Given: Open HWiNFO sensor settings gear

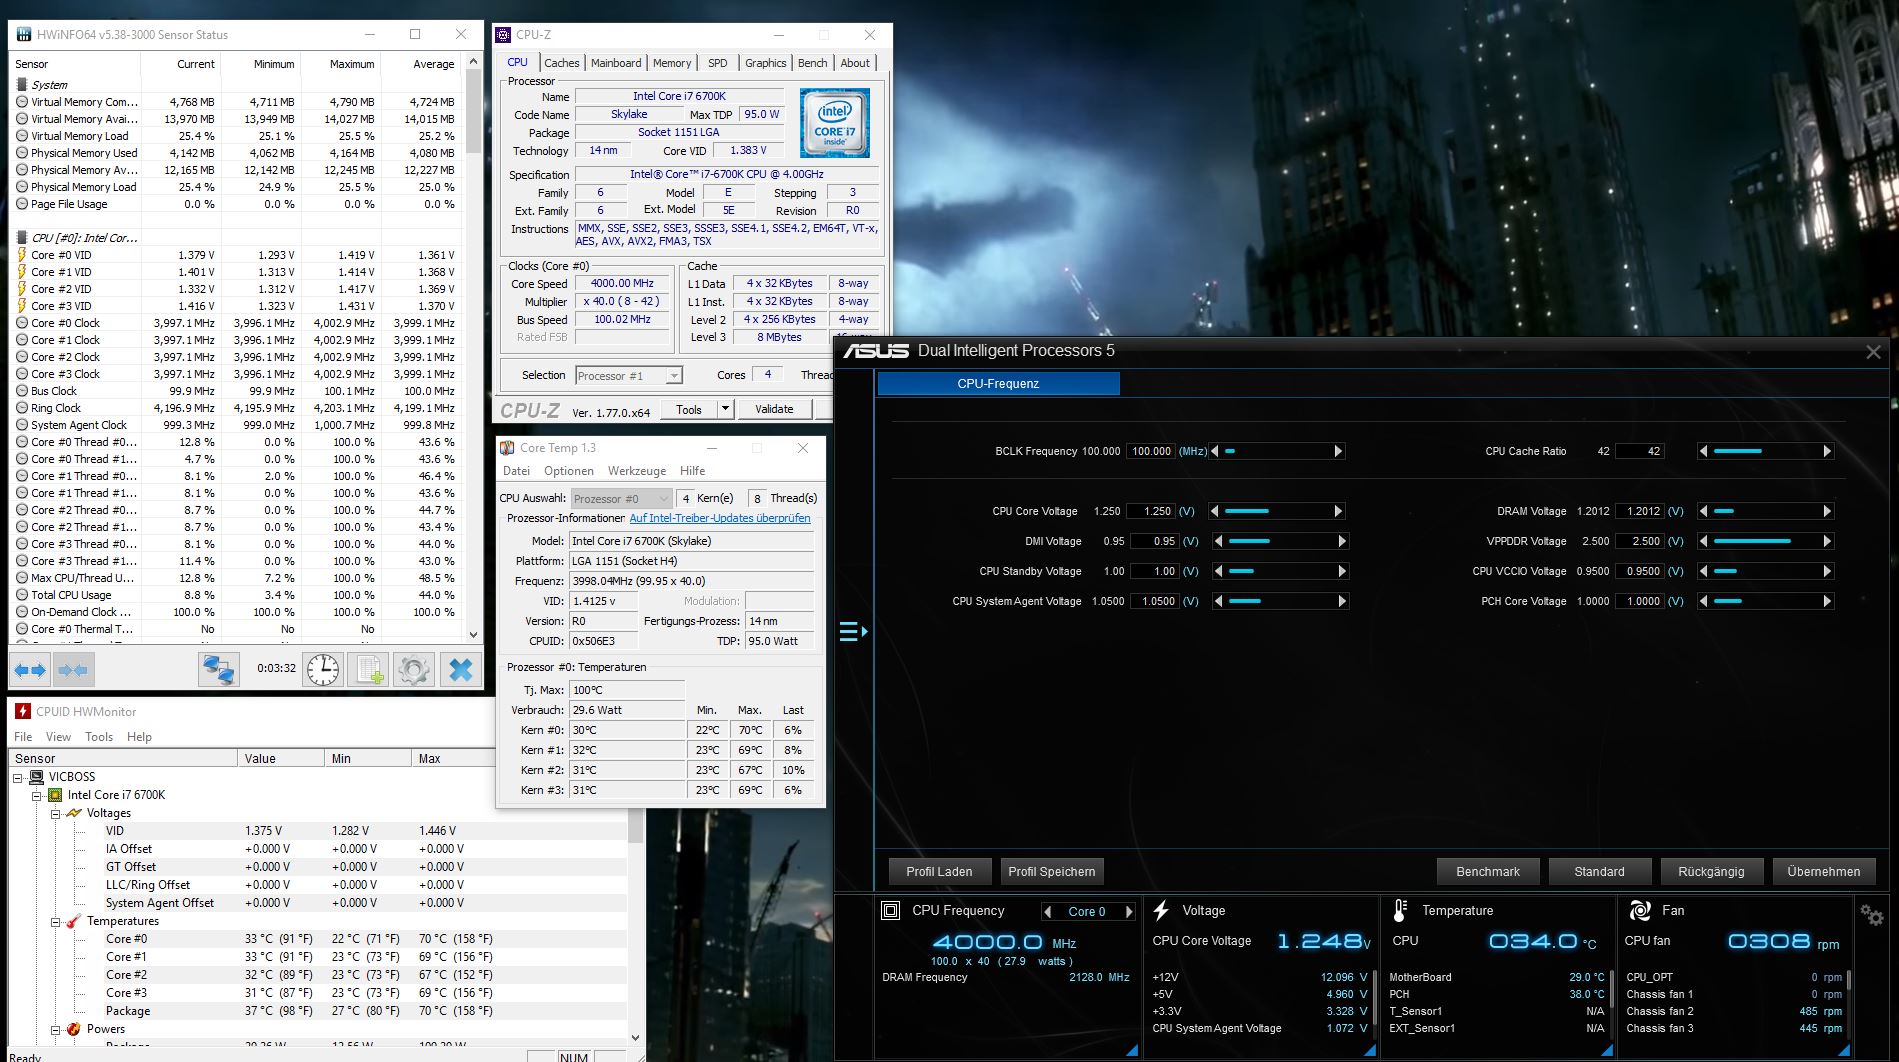Looking at the screenshot, I should (414, 669).
